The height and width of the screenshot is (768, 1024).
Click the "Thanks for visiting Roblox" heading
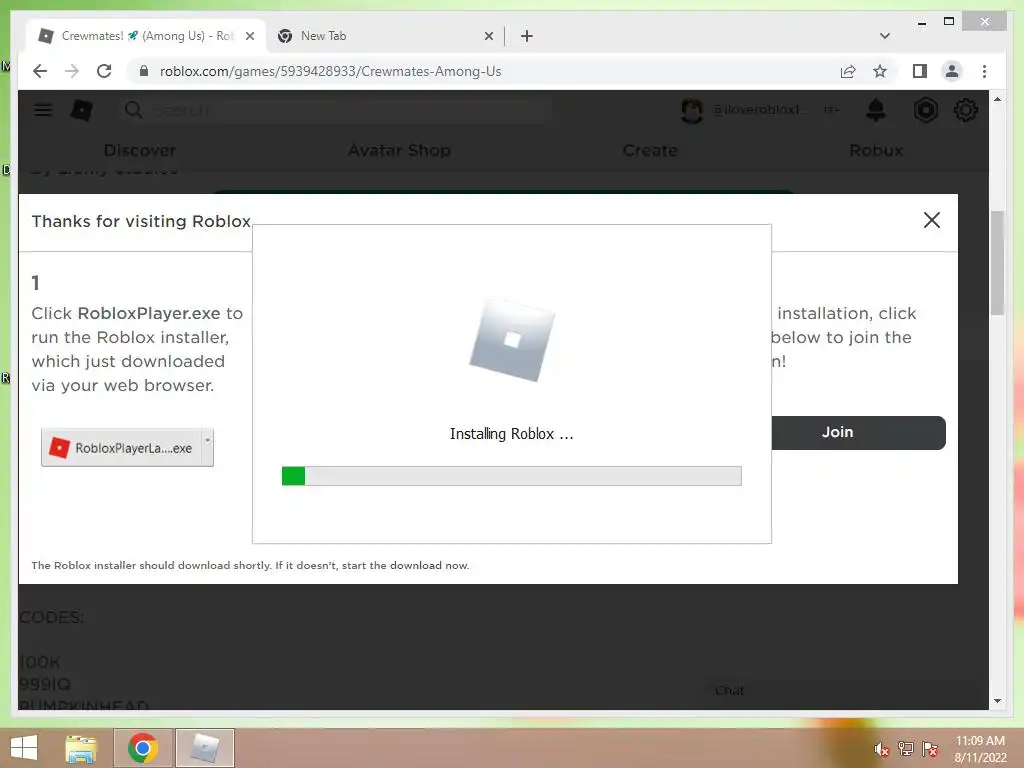pos(141,221)
